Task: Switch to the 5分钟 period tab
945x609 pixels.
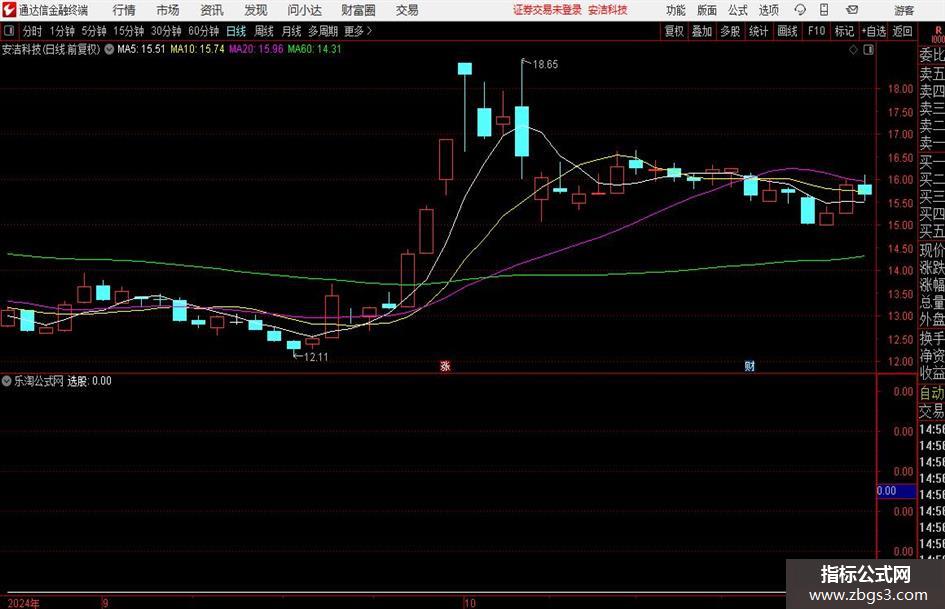Action: (x=94, y=31)
